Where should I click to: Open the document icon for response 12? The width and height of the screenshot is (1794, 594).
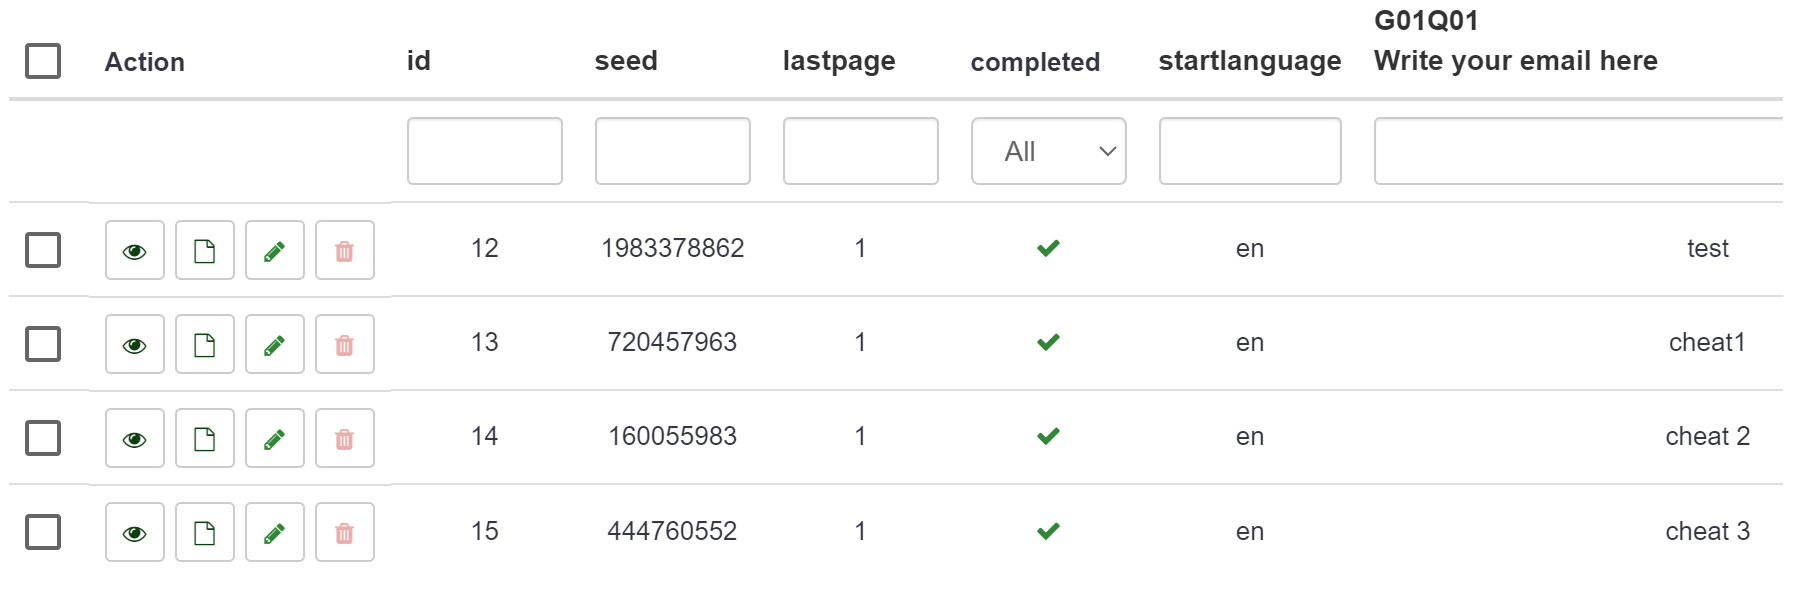pos(205,250)
